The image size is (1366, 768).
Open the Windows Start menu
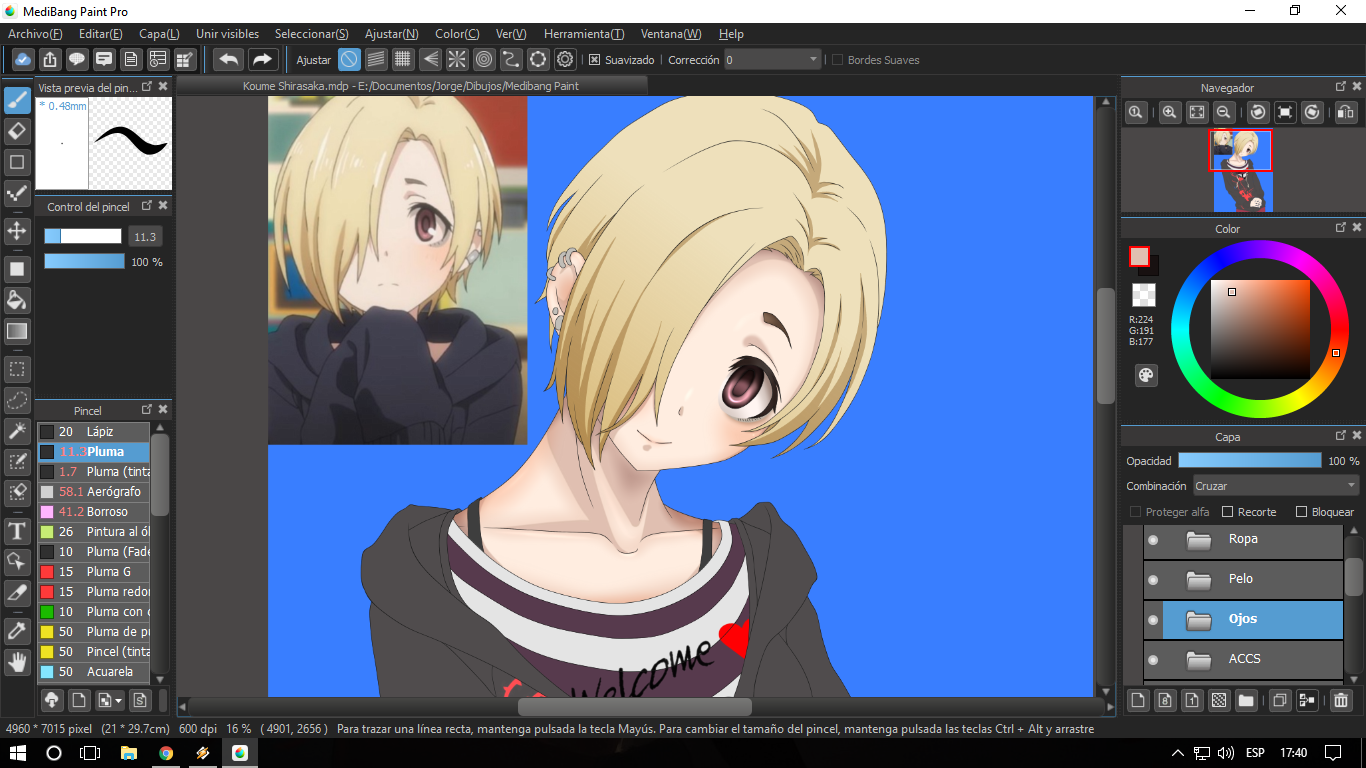[18, 752]
